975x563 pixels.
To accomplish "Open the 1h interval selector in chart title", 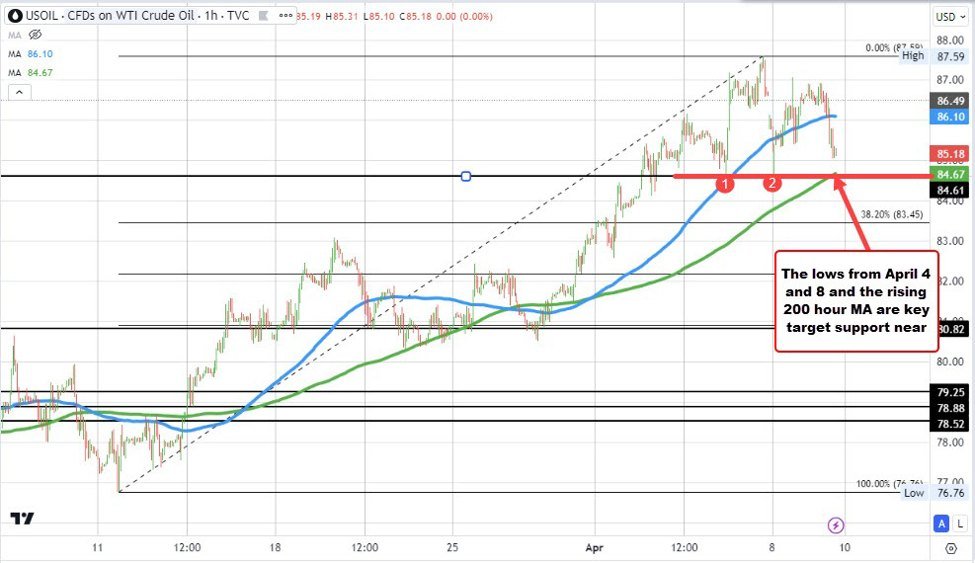I will pyautogui.click(x=212, y=17).
